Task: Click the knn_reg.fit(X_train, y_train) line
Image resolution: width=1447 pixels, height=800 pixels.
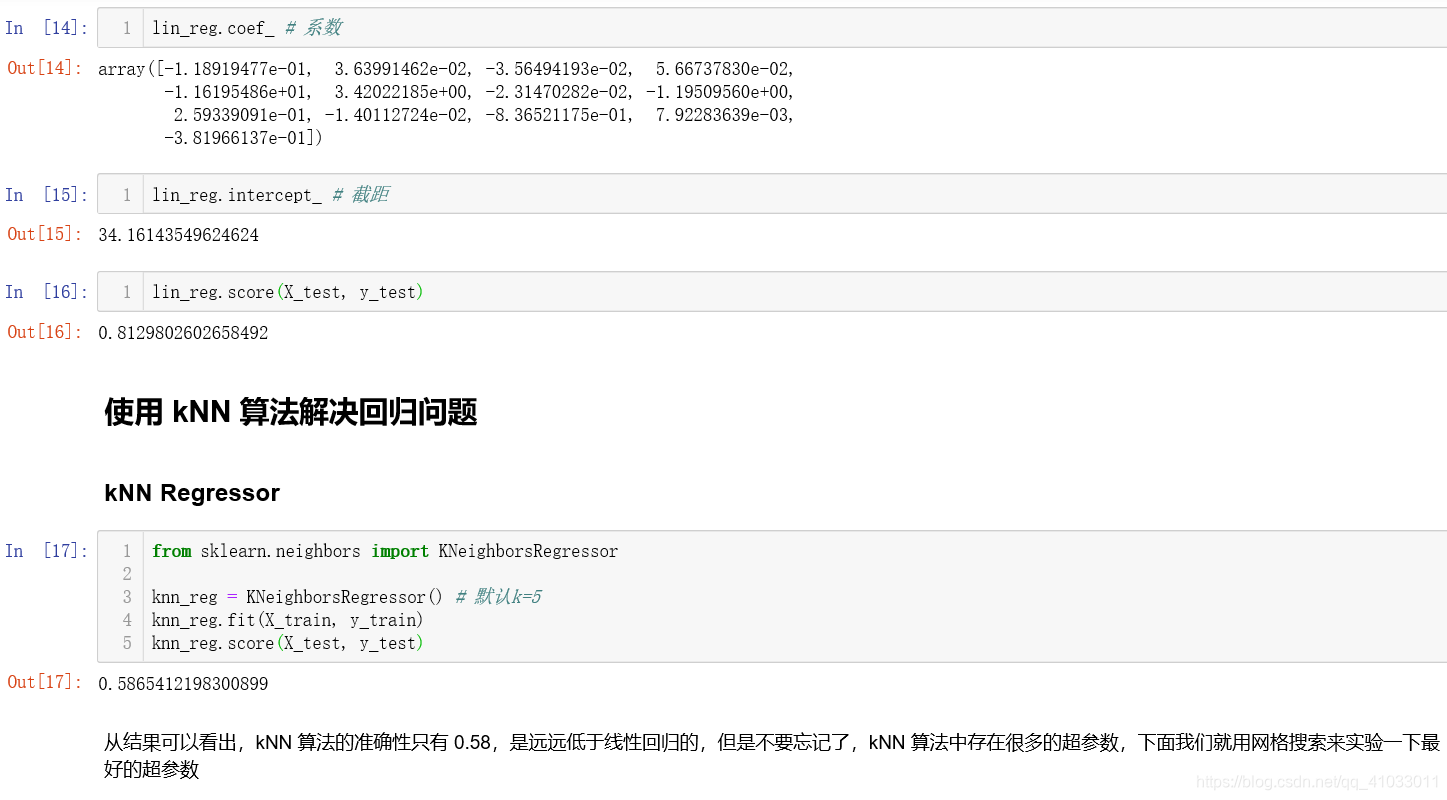Action: [288, 620]
